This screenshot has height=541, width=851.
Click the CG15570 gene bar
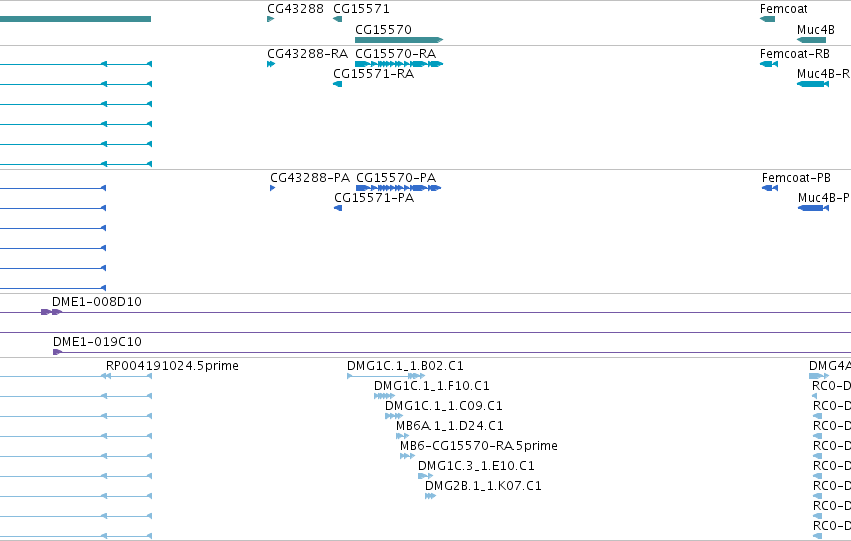pyautogui.click(x=399, y=40)
